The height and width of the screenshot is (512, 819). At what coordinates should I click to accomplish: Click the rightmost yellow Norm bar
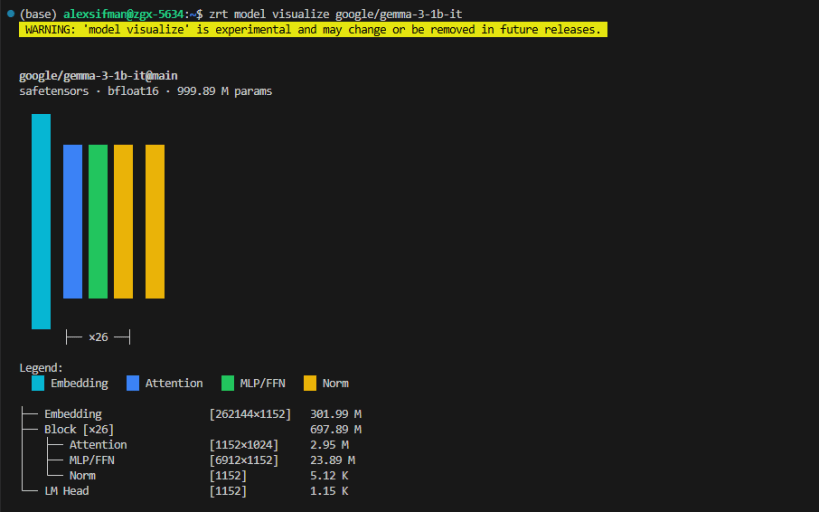click(x=155, y=222)
